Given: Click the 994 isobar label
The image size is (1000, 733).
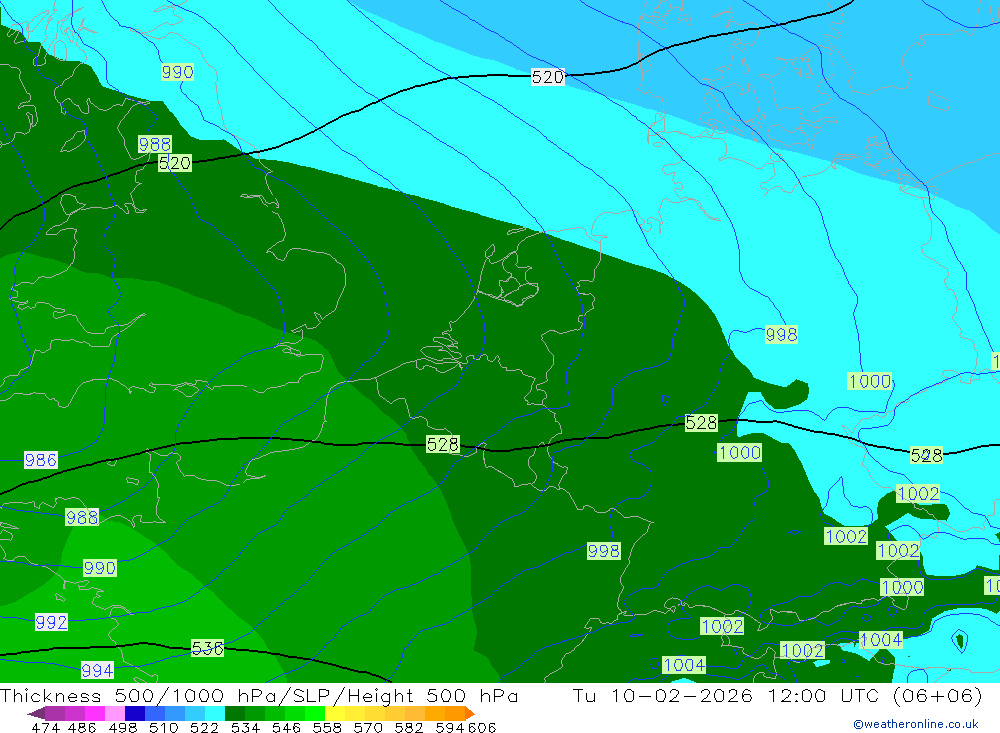Looking at the screenshot, I should pyautogui.click(x=97, y=670).
